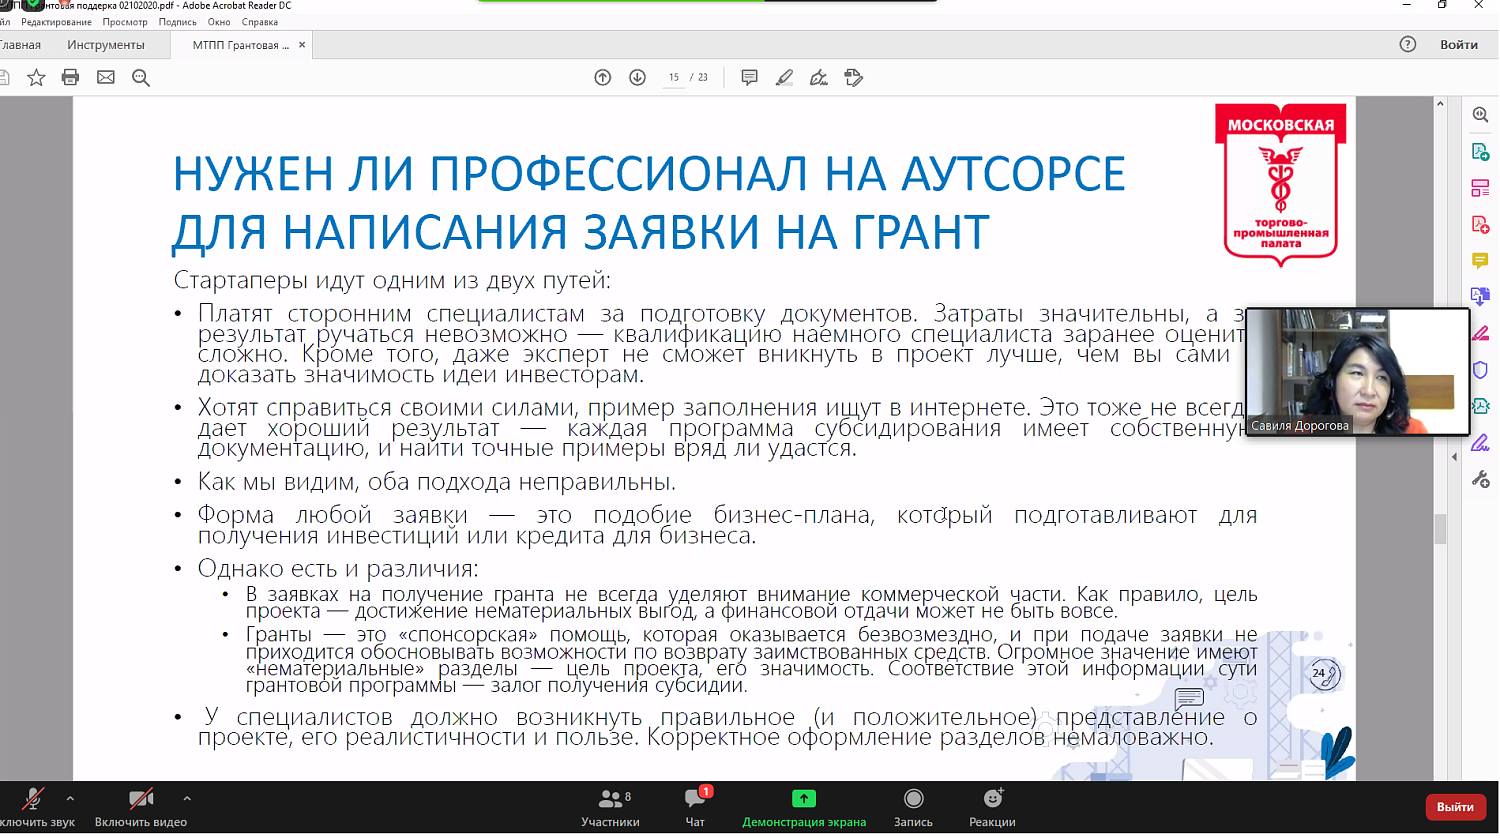Screen dimensions: 1500x838
Task: Open the search and zoom tool in the right pane
Action: click(x=1480, y=115)
